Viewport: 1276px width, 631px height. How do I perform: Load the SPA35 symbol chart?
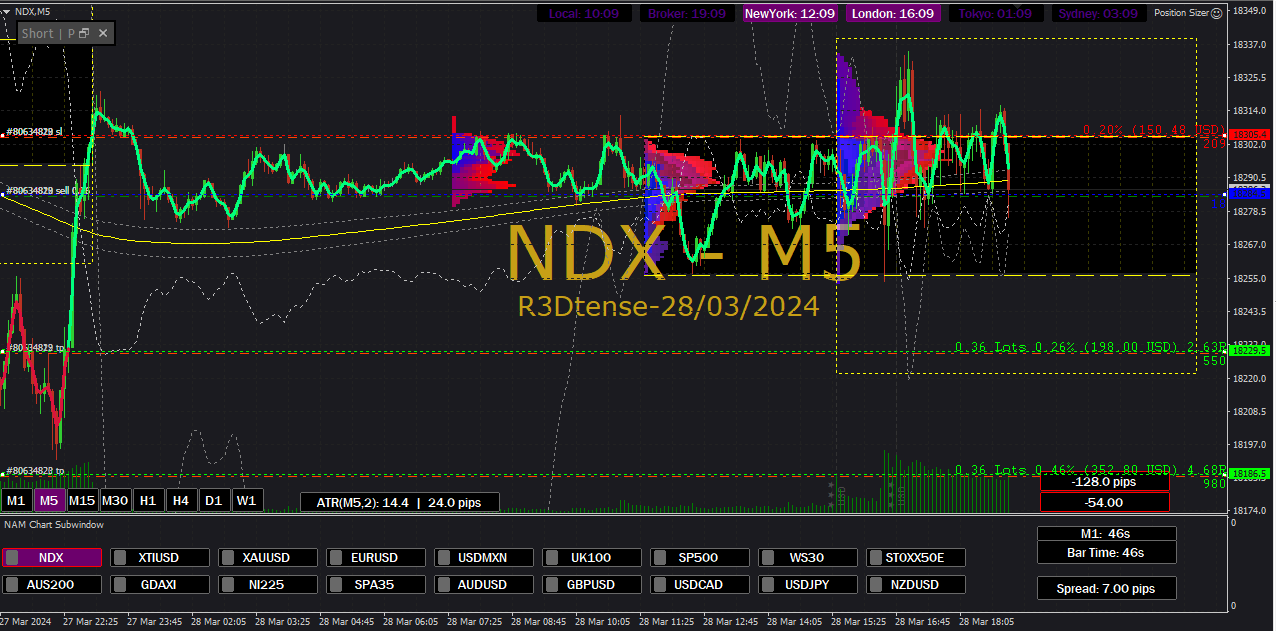(376, 584)
